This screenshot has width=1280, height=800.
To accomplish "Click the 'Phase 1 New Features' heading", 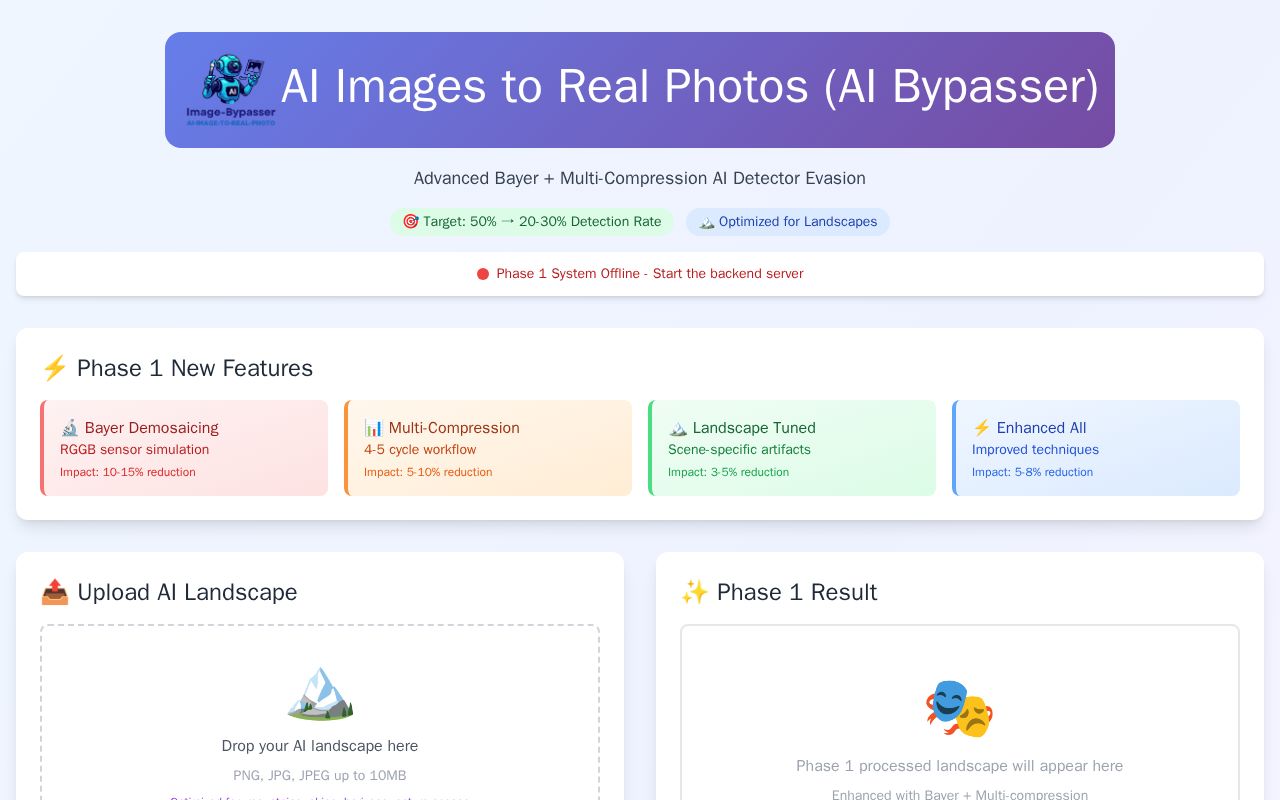I will (195, 368).
